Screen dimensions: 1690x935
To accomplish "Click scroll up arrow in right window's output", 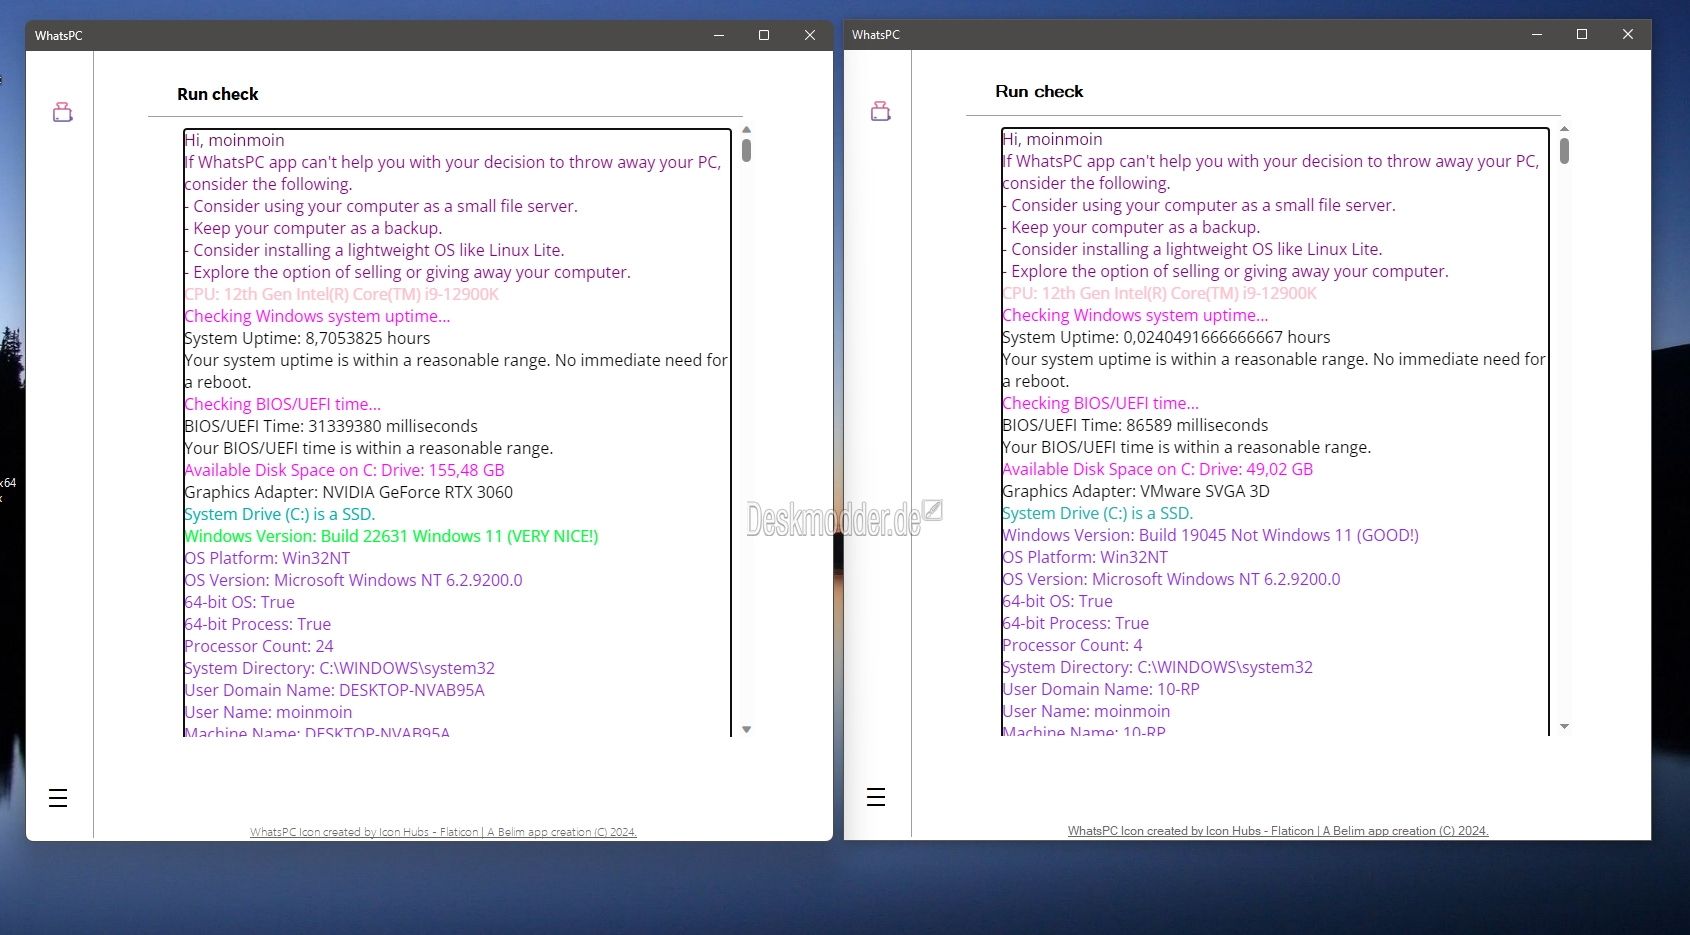I will point(1564,129).
